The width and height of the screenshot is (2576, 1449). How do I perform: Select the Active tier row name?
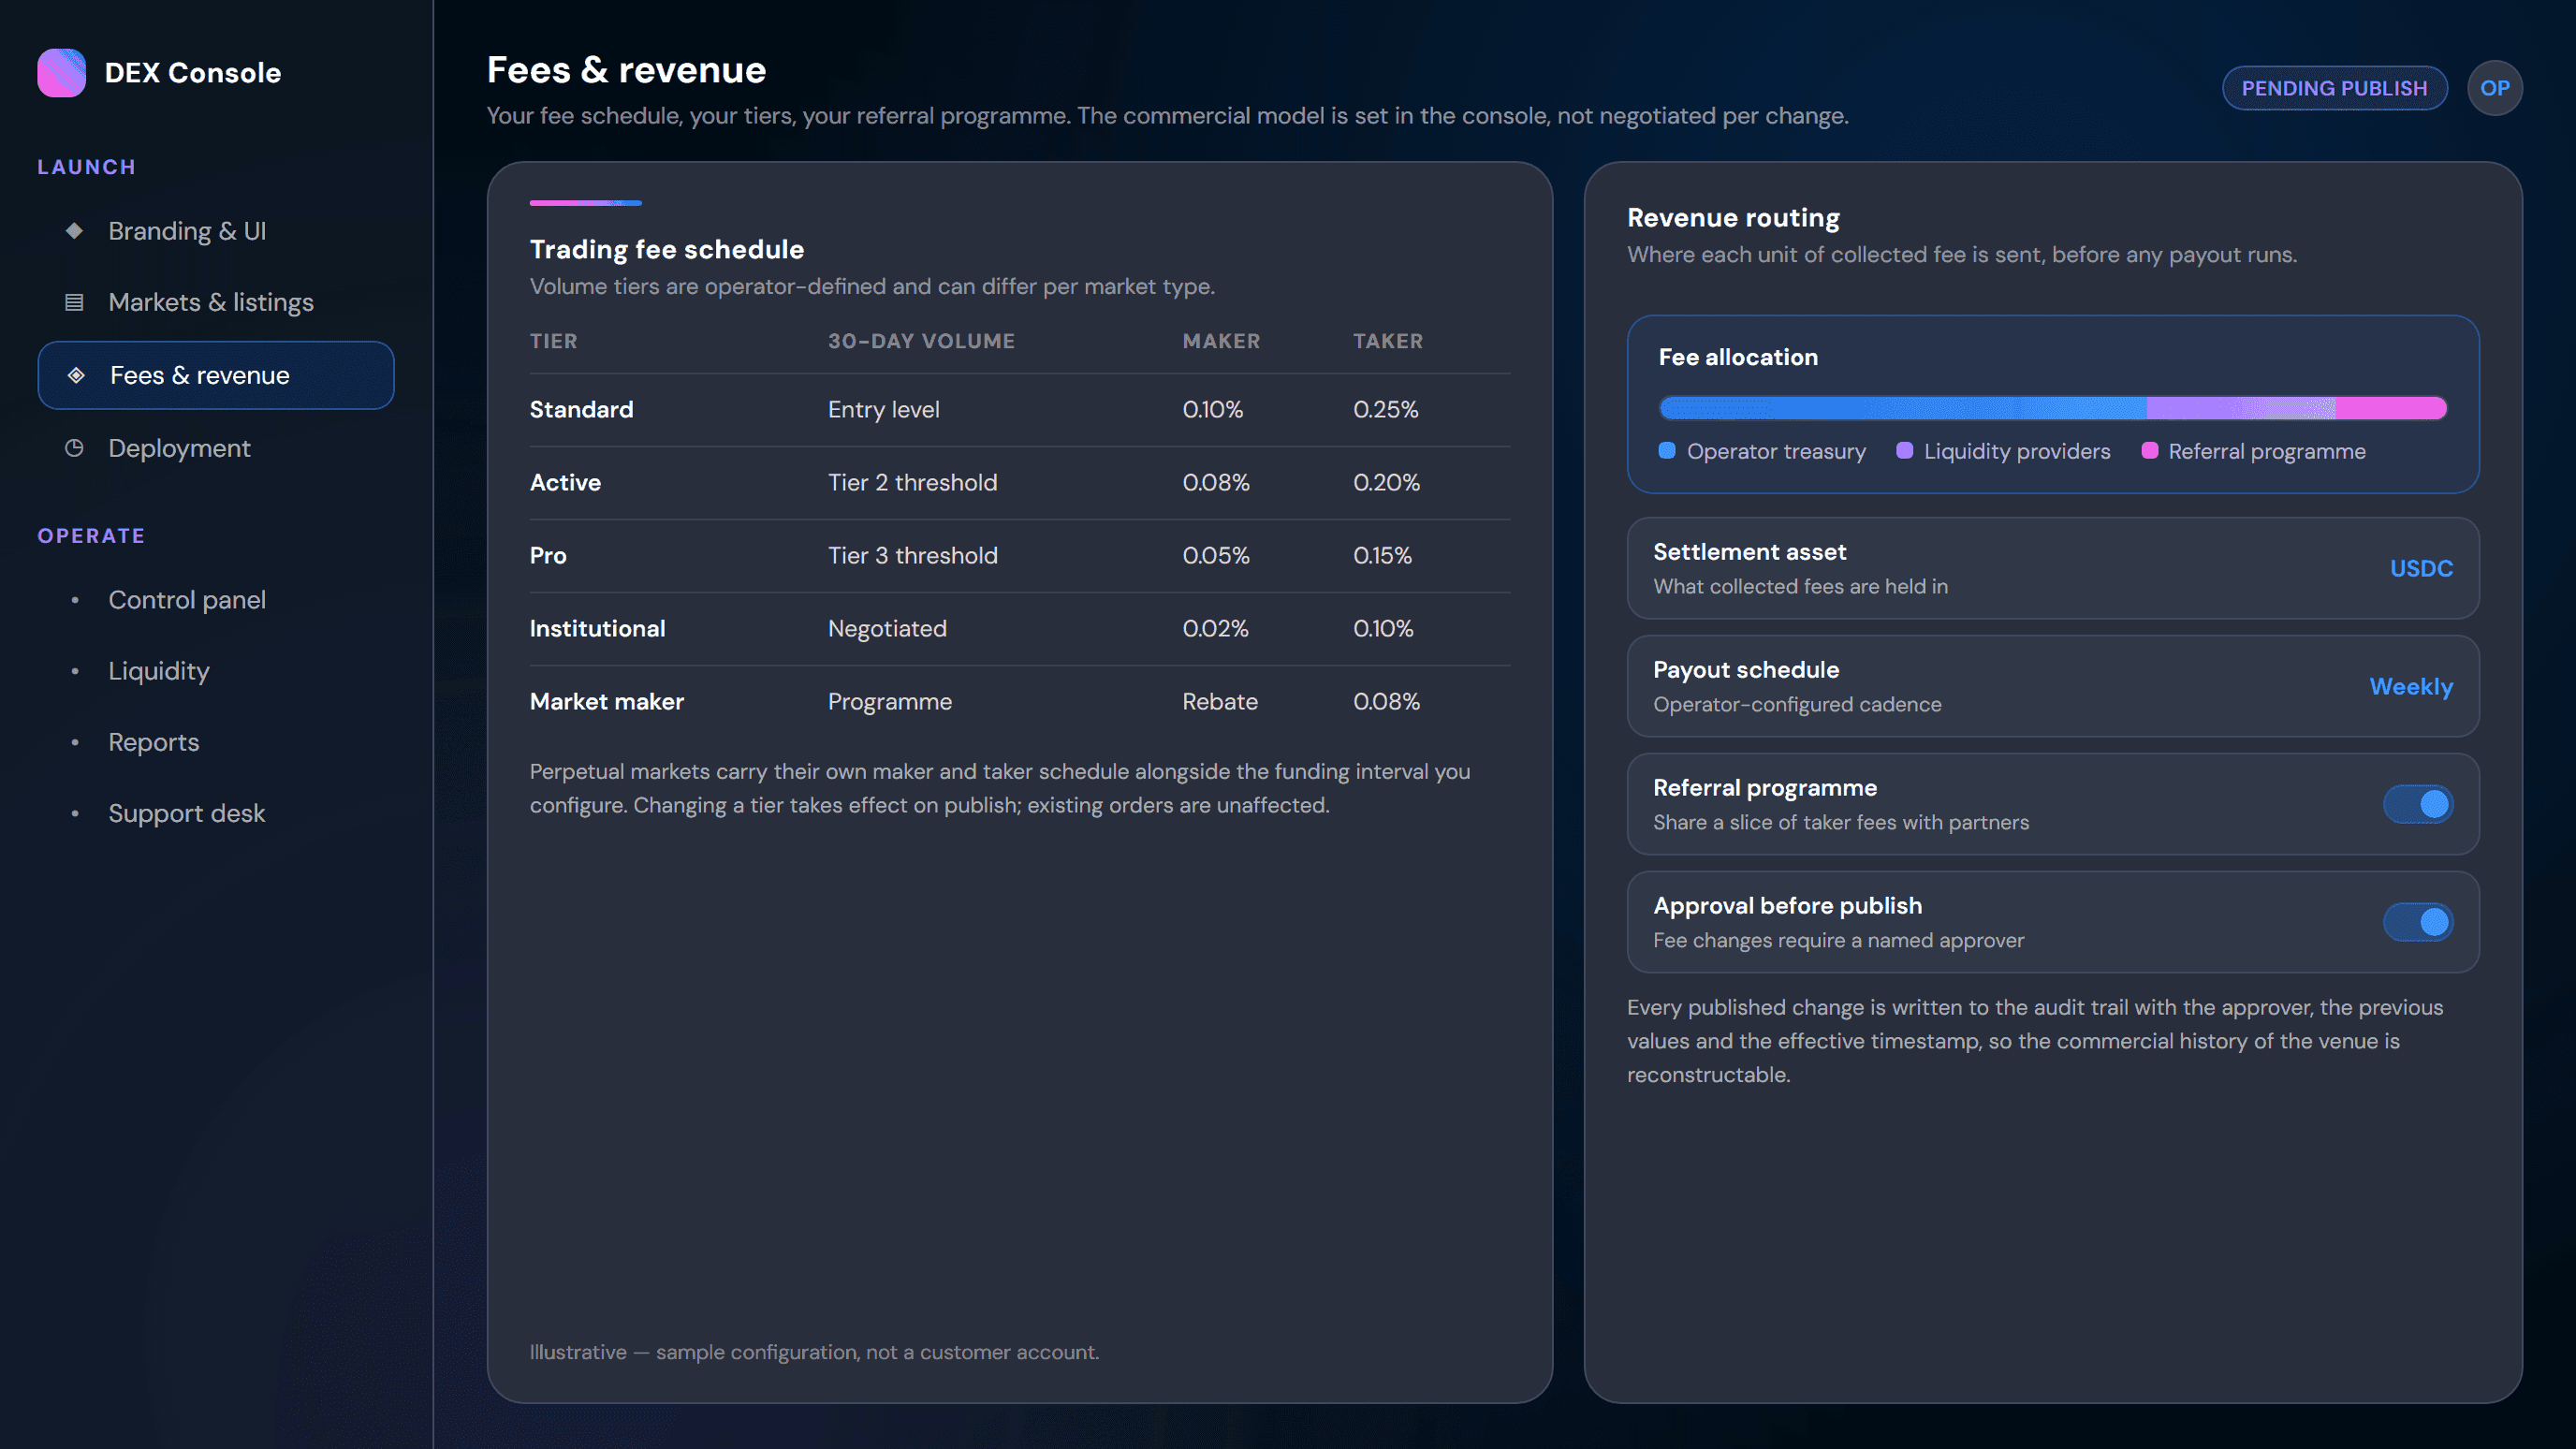(565, 482)
